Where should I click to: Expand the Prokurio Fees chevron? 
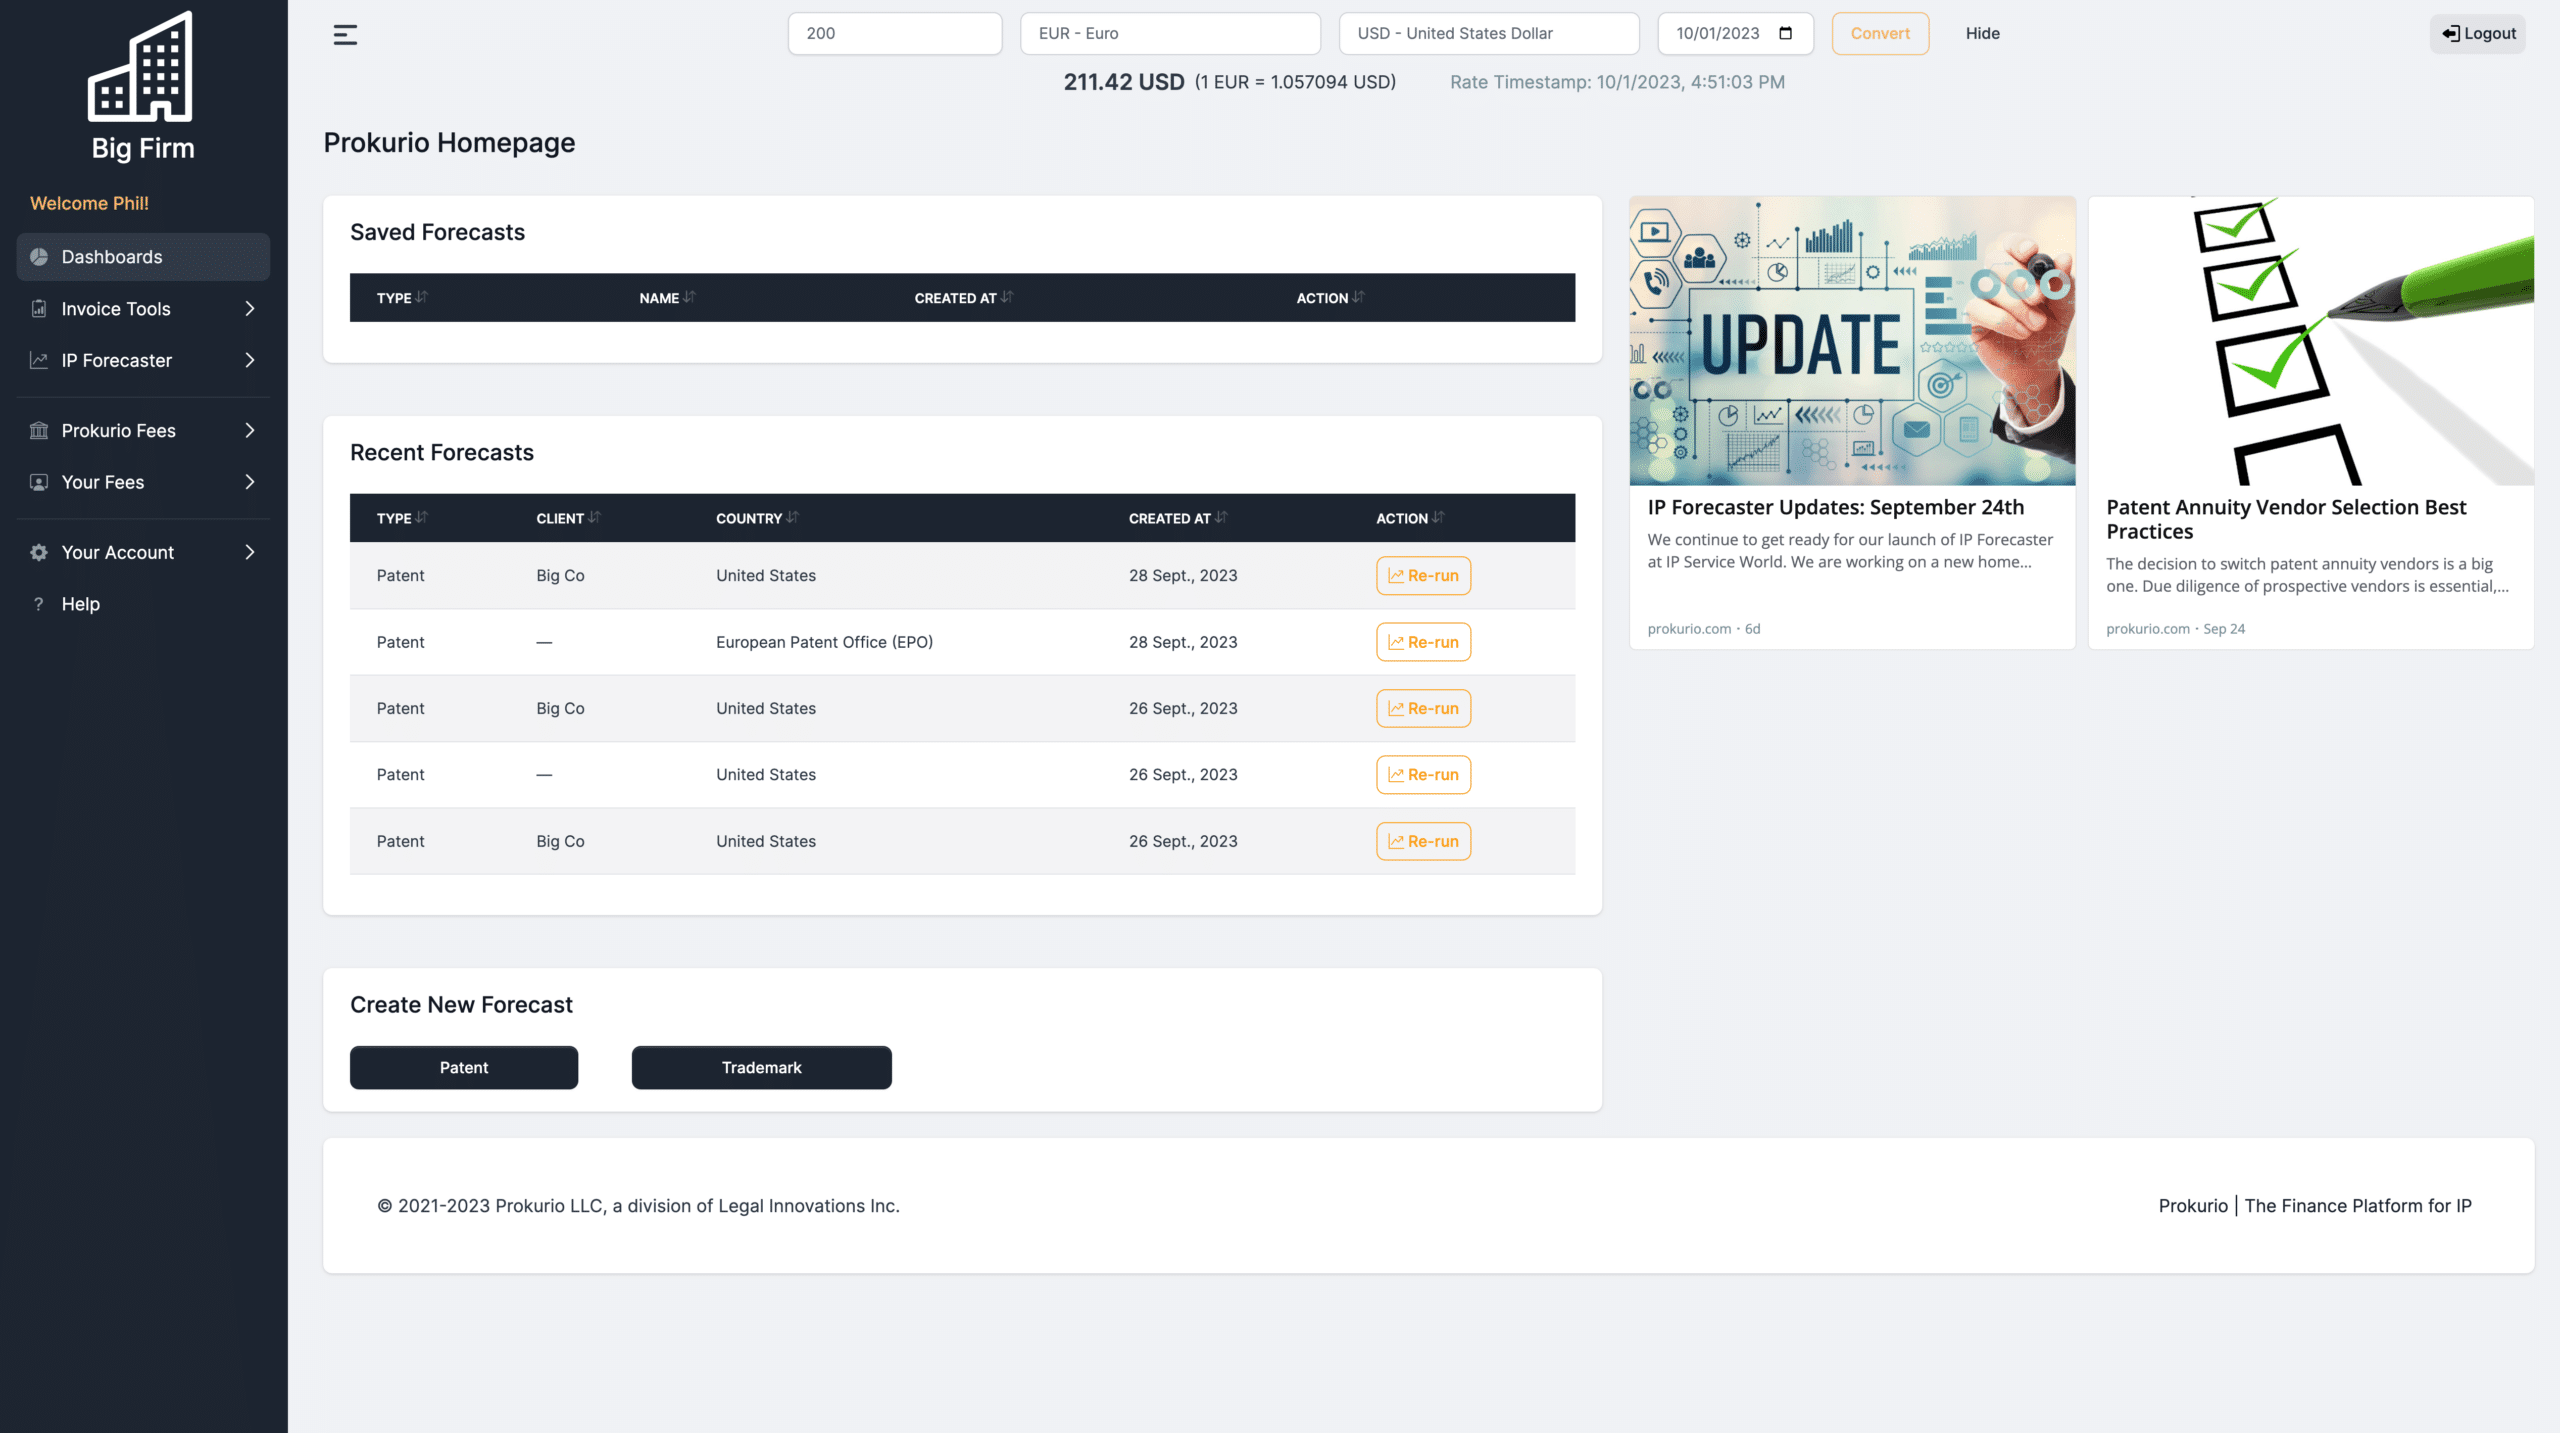click(x=250, y=431)
